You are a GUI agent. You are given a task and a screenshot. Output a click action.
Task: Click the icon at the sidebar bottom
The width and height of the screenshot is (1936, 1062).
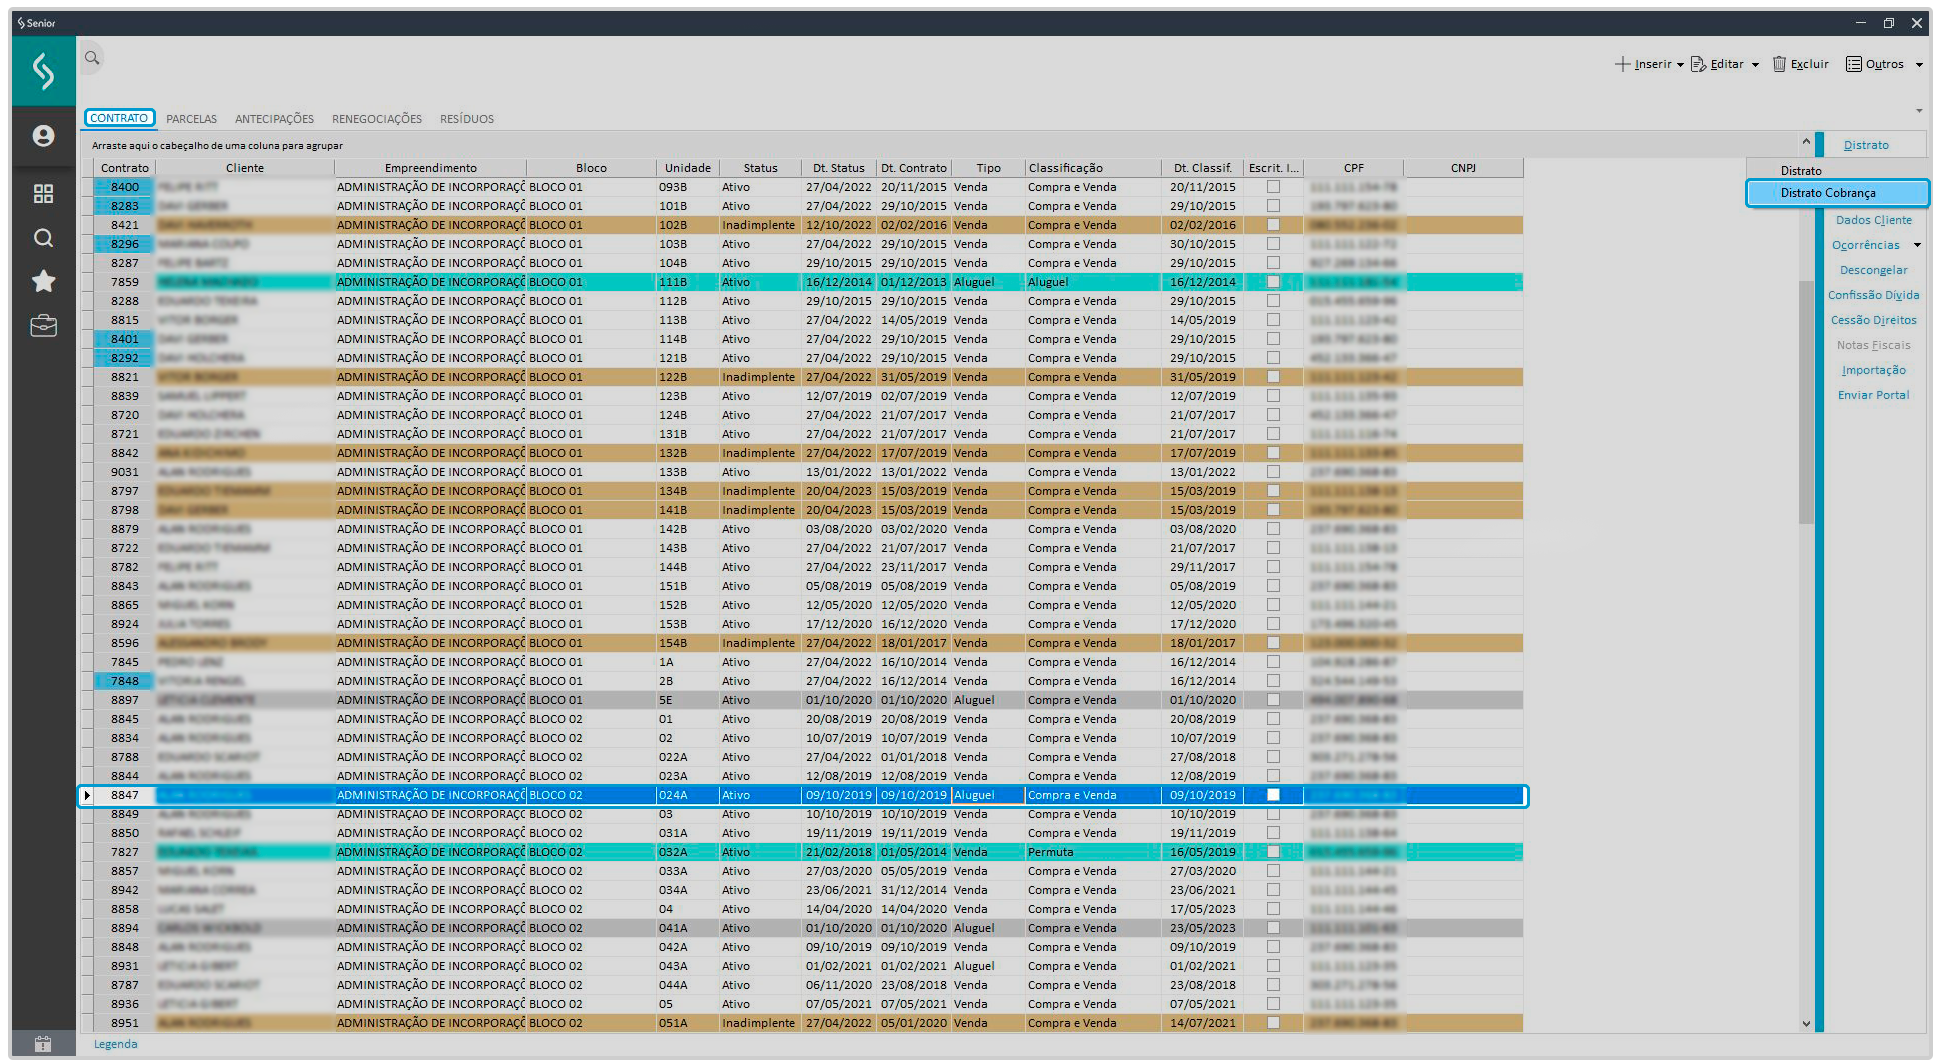coord(43,1044)
